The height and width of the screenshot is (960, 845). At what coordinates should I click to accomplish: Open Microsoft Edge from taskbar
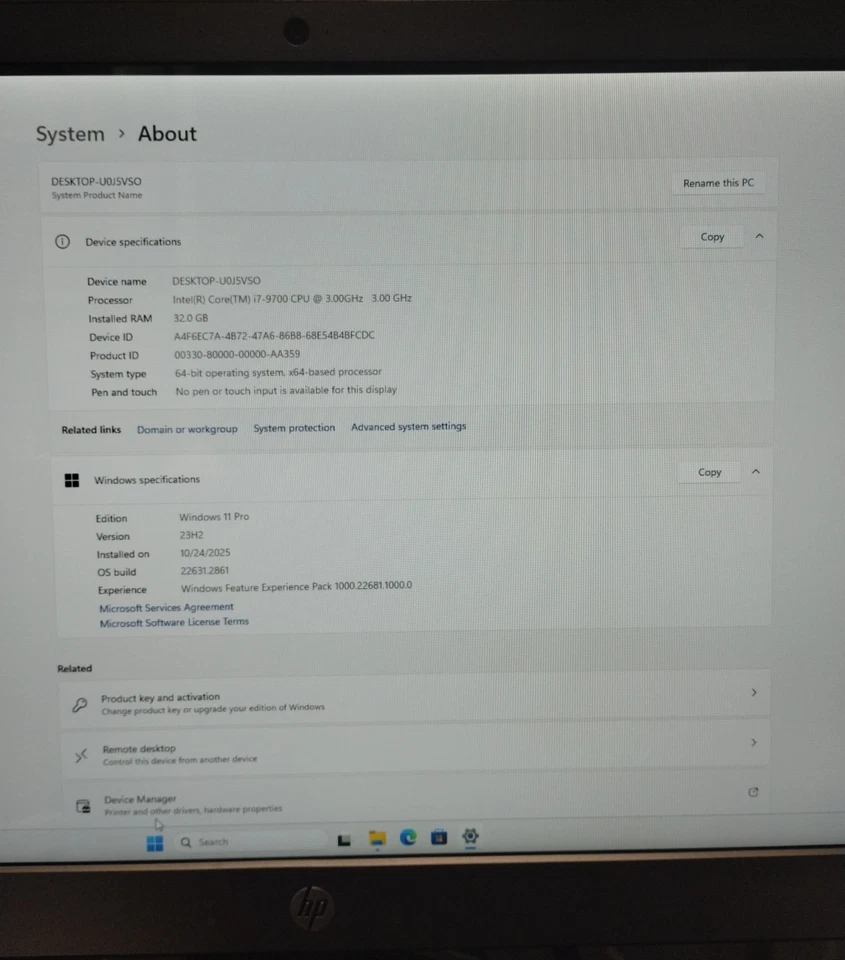(408, 837)
